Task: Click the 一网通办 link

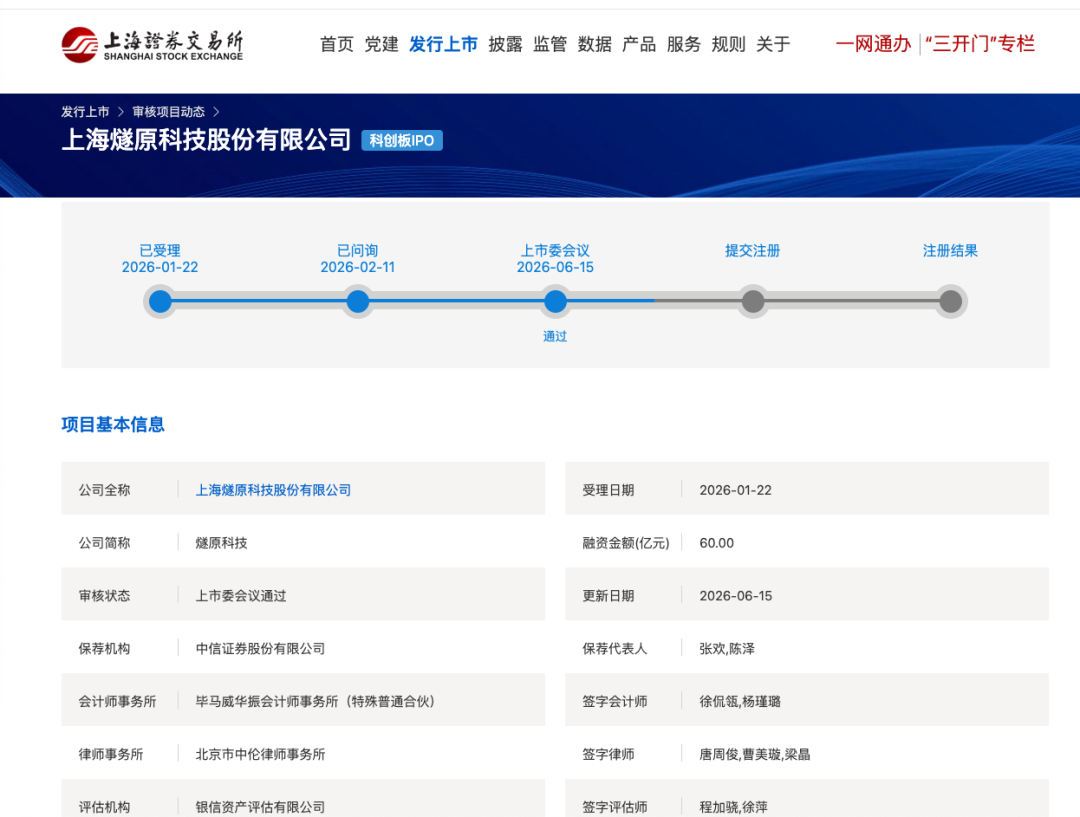Action: point(873,44)
